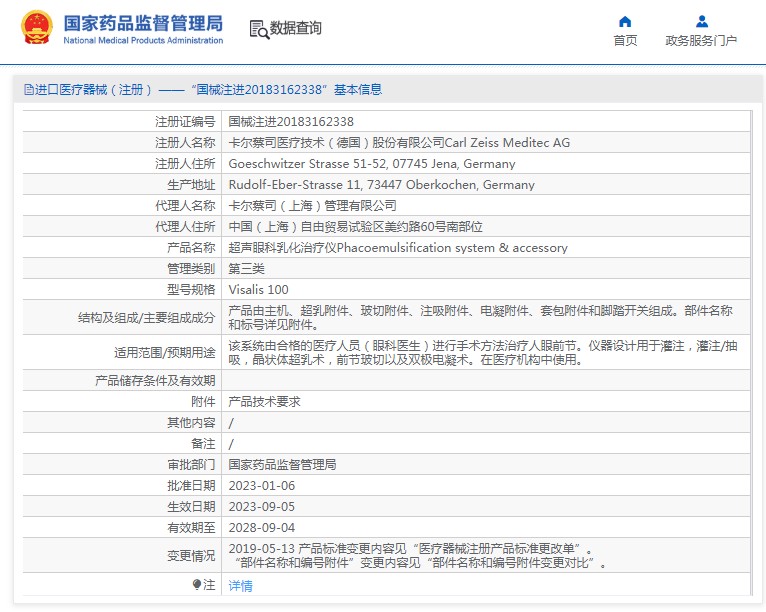The image size is (766, 612).
Task: Click the 第三类 category value
Action: (x=246, y=269)
